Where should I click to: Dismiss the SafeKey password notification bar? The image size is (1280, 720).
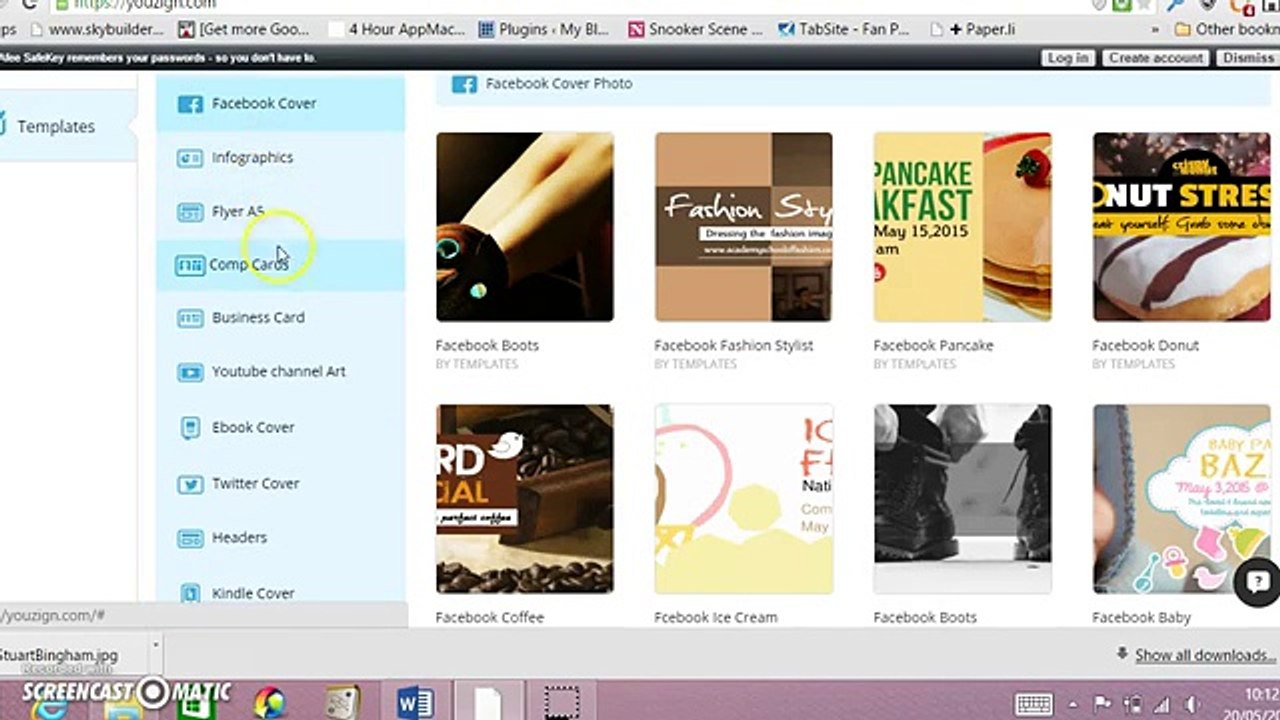(1248, 58)
